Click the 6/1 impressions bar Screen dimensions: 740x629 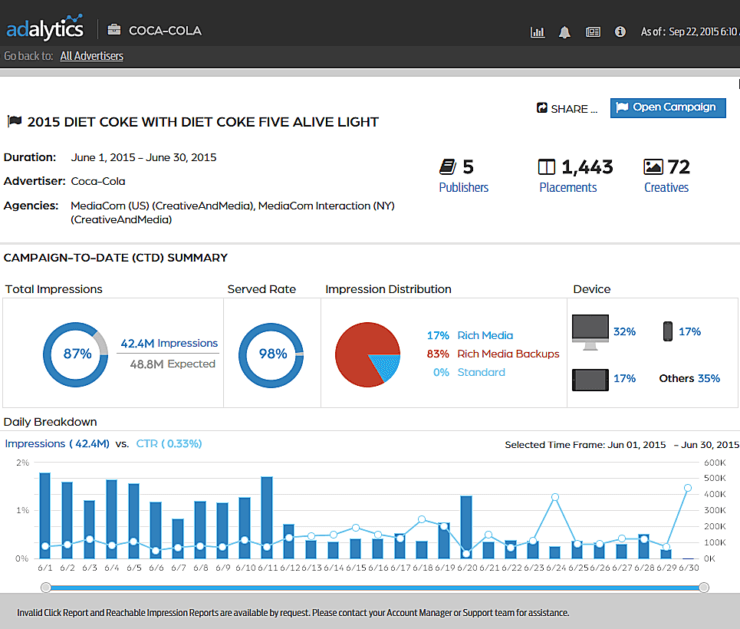45,515
